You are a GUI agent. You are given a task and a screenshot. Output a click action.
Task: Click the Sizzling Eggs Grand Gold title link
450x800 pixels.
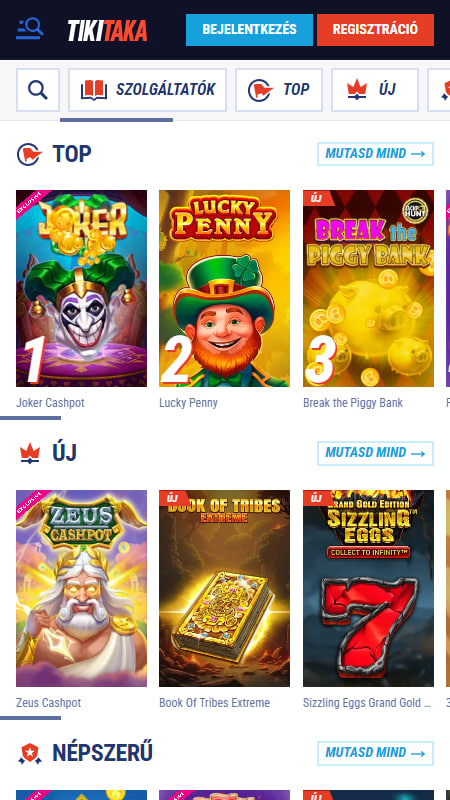[367, 703]
